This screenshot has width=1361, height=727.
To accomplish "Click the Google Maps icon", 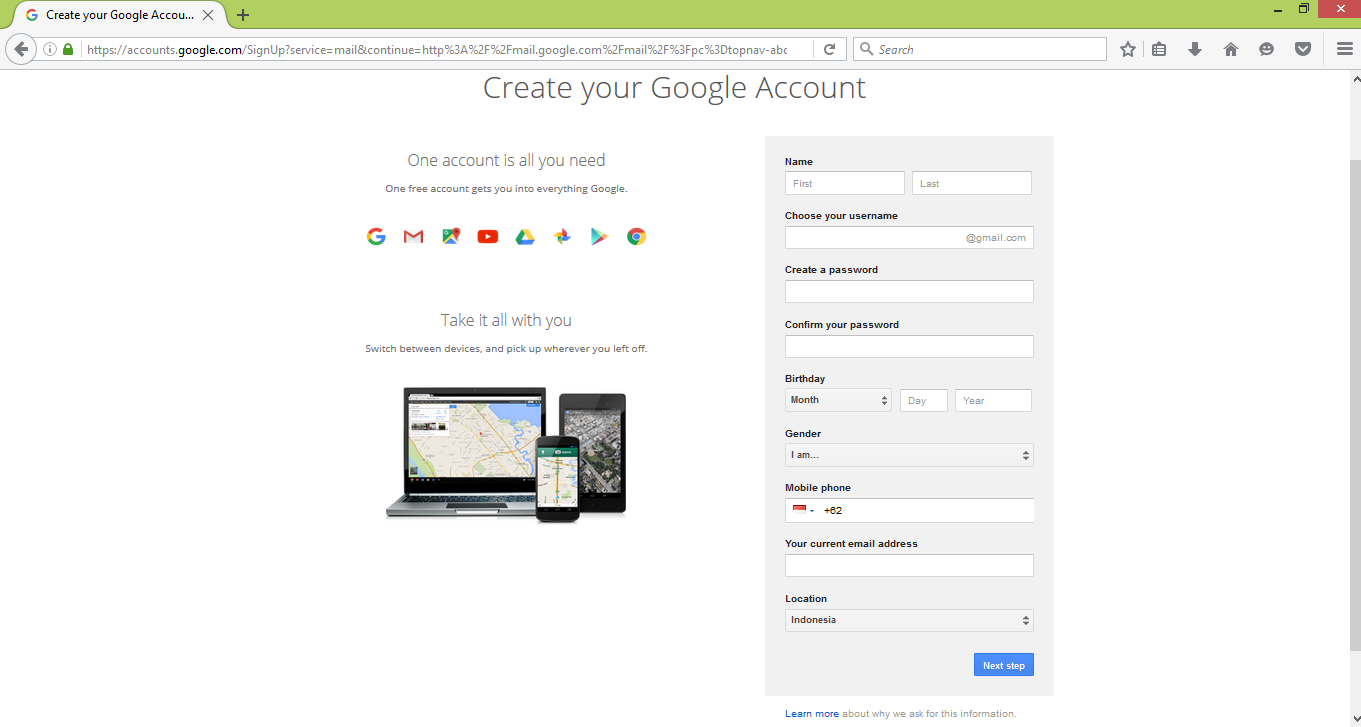I will tap(451, 237).
